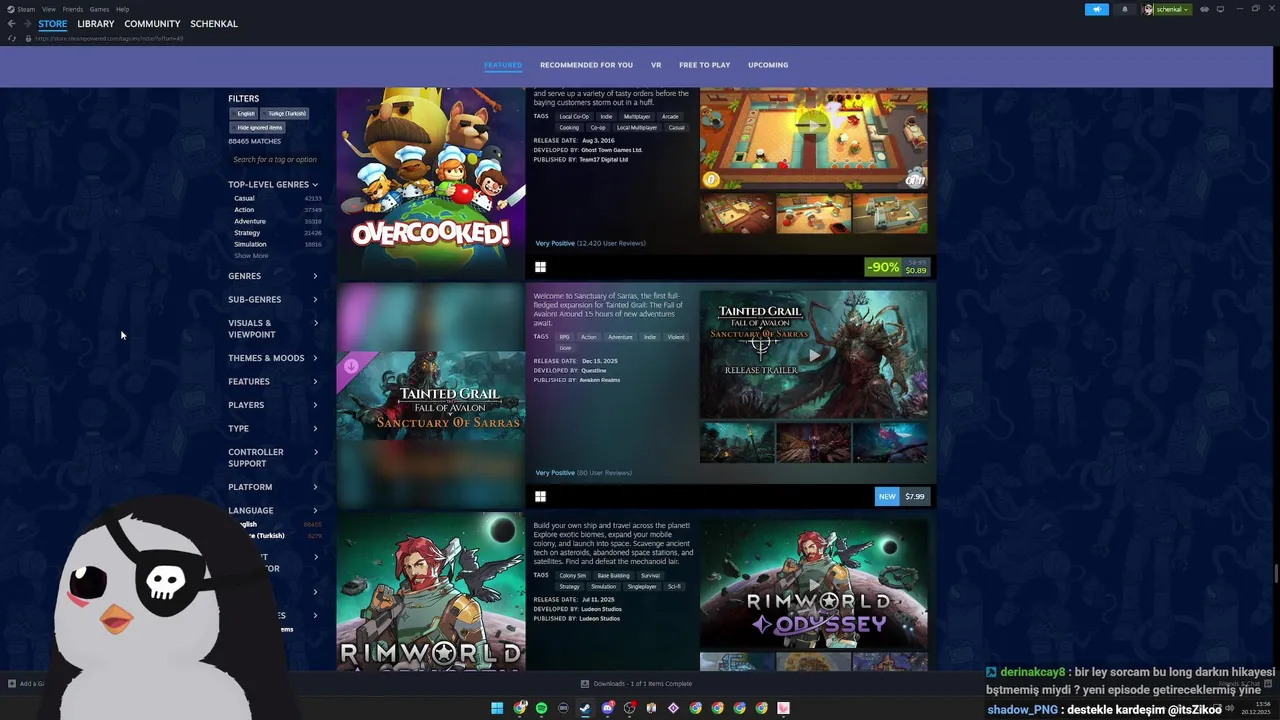
Task: Toggle the Türkçe (Turkish) language option
Action: [277, 536]
